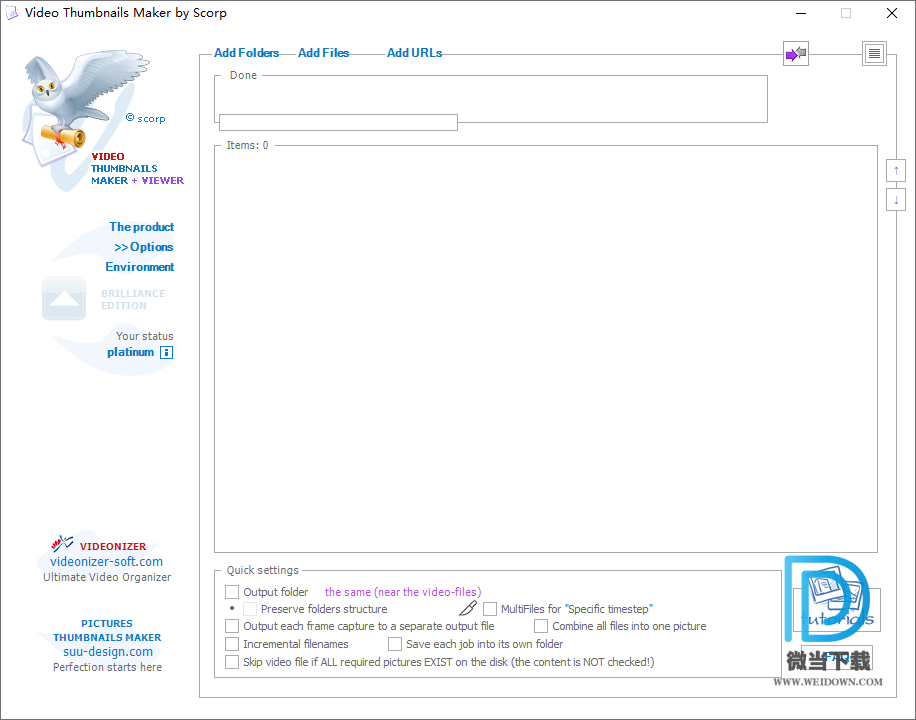
Task: Click the Videonizer logo icon
Action: [x=62, y=544]
